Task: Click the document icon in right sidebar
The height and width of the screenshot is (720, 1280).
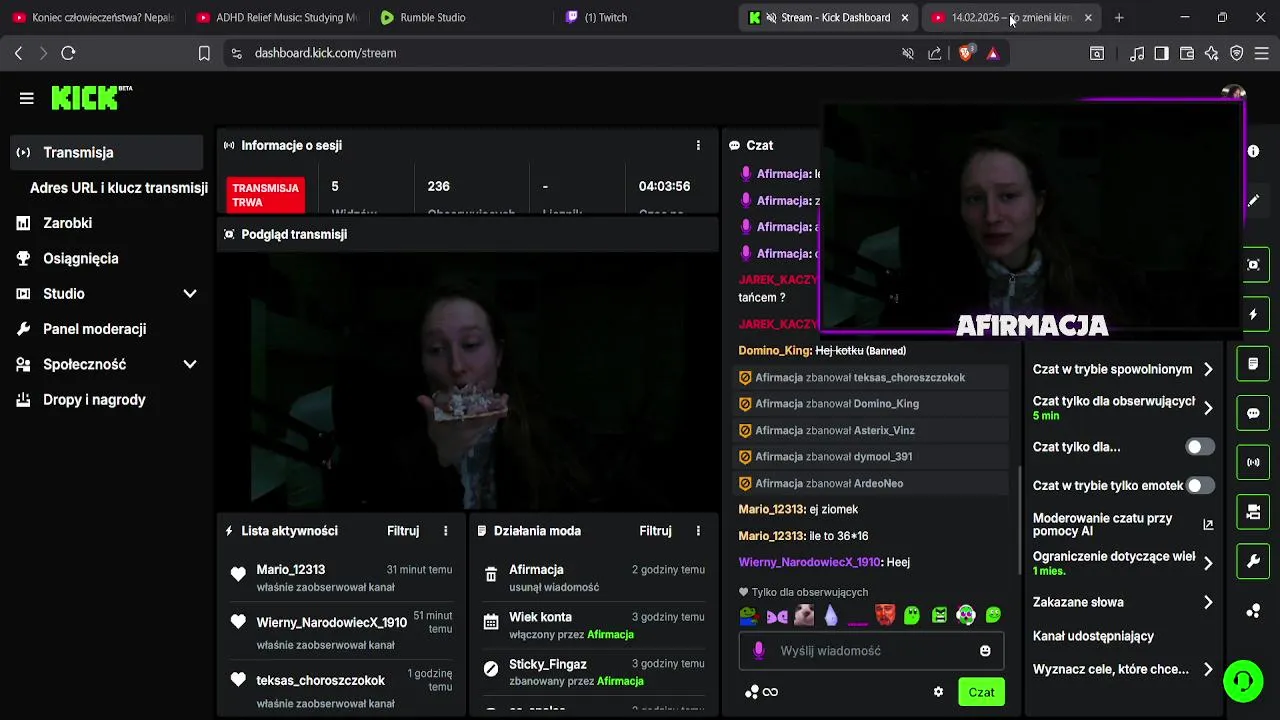Action: click(1253, 364)
